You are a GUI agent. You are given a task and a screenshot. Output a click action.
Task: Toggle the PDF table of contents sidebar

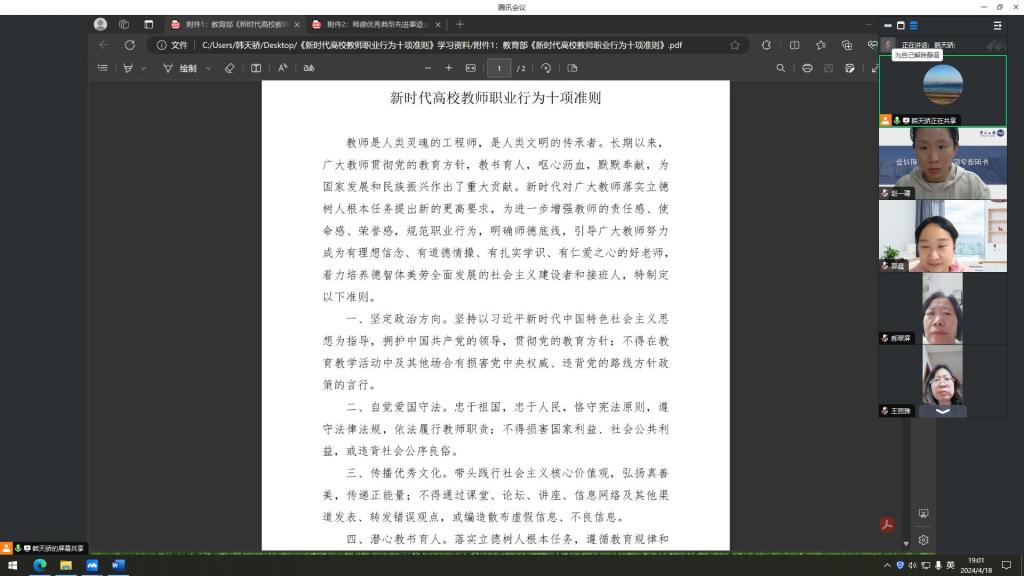[x=102, y=68]
